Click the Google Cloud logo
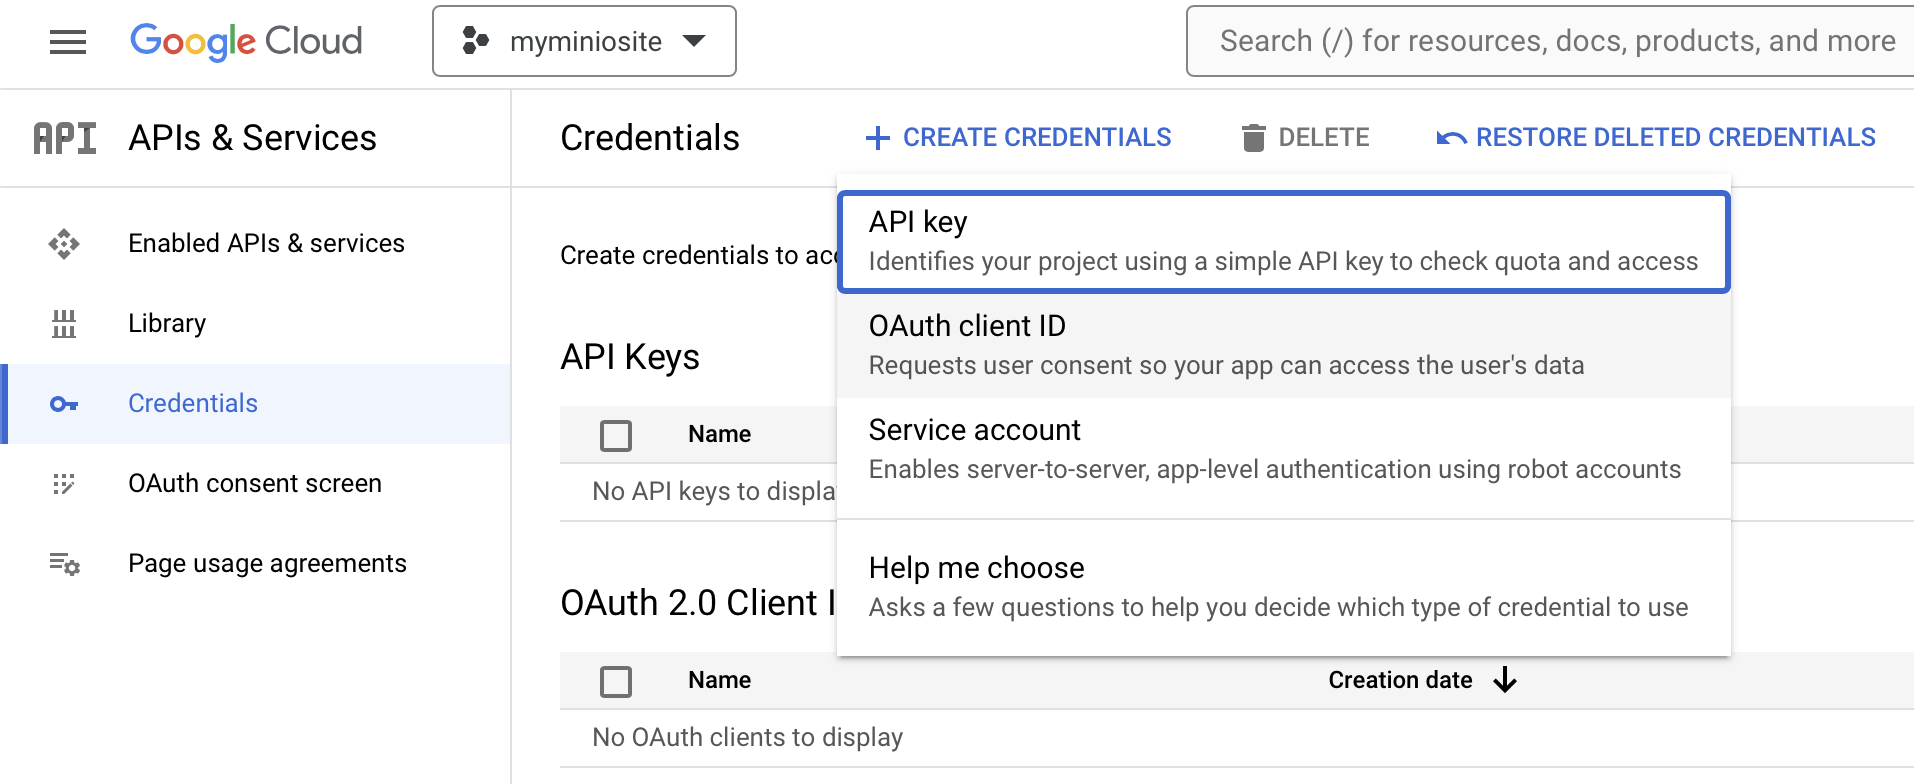 (246, 42)
